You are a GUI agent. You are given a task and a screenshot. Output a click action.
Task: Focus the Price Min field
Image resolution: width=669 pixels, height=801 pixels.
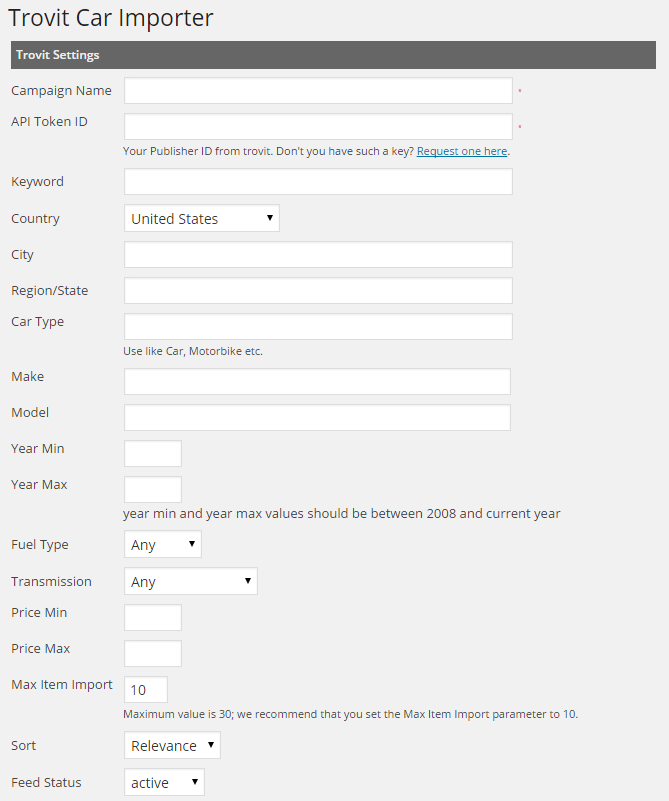click(x=153, y=618)
